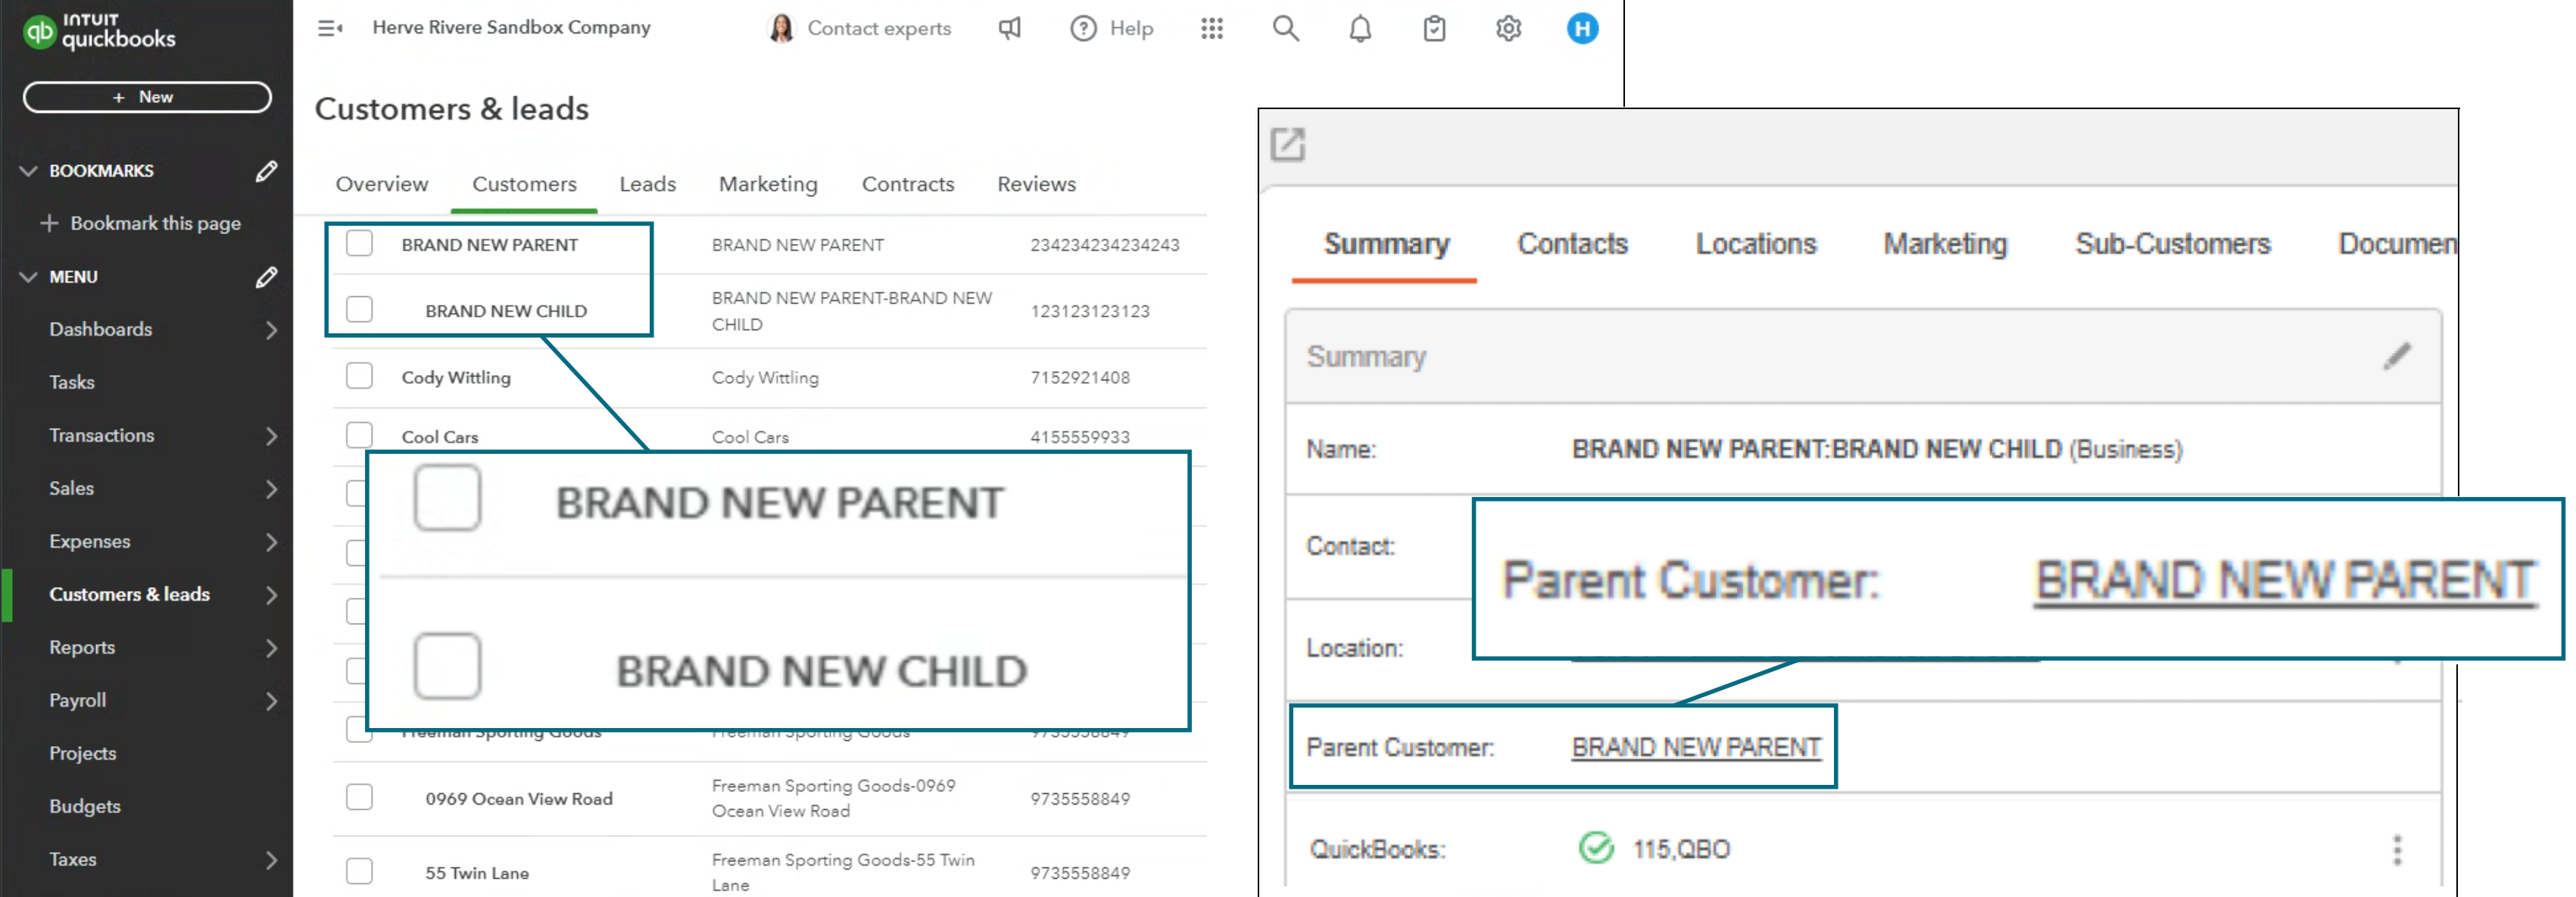Open the Sub-Customers tab
Screen dimensions: 2576x897
[2171, 244]
